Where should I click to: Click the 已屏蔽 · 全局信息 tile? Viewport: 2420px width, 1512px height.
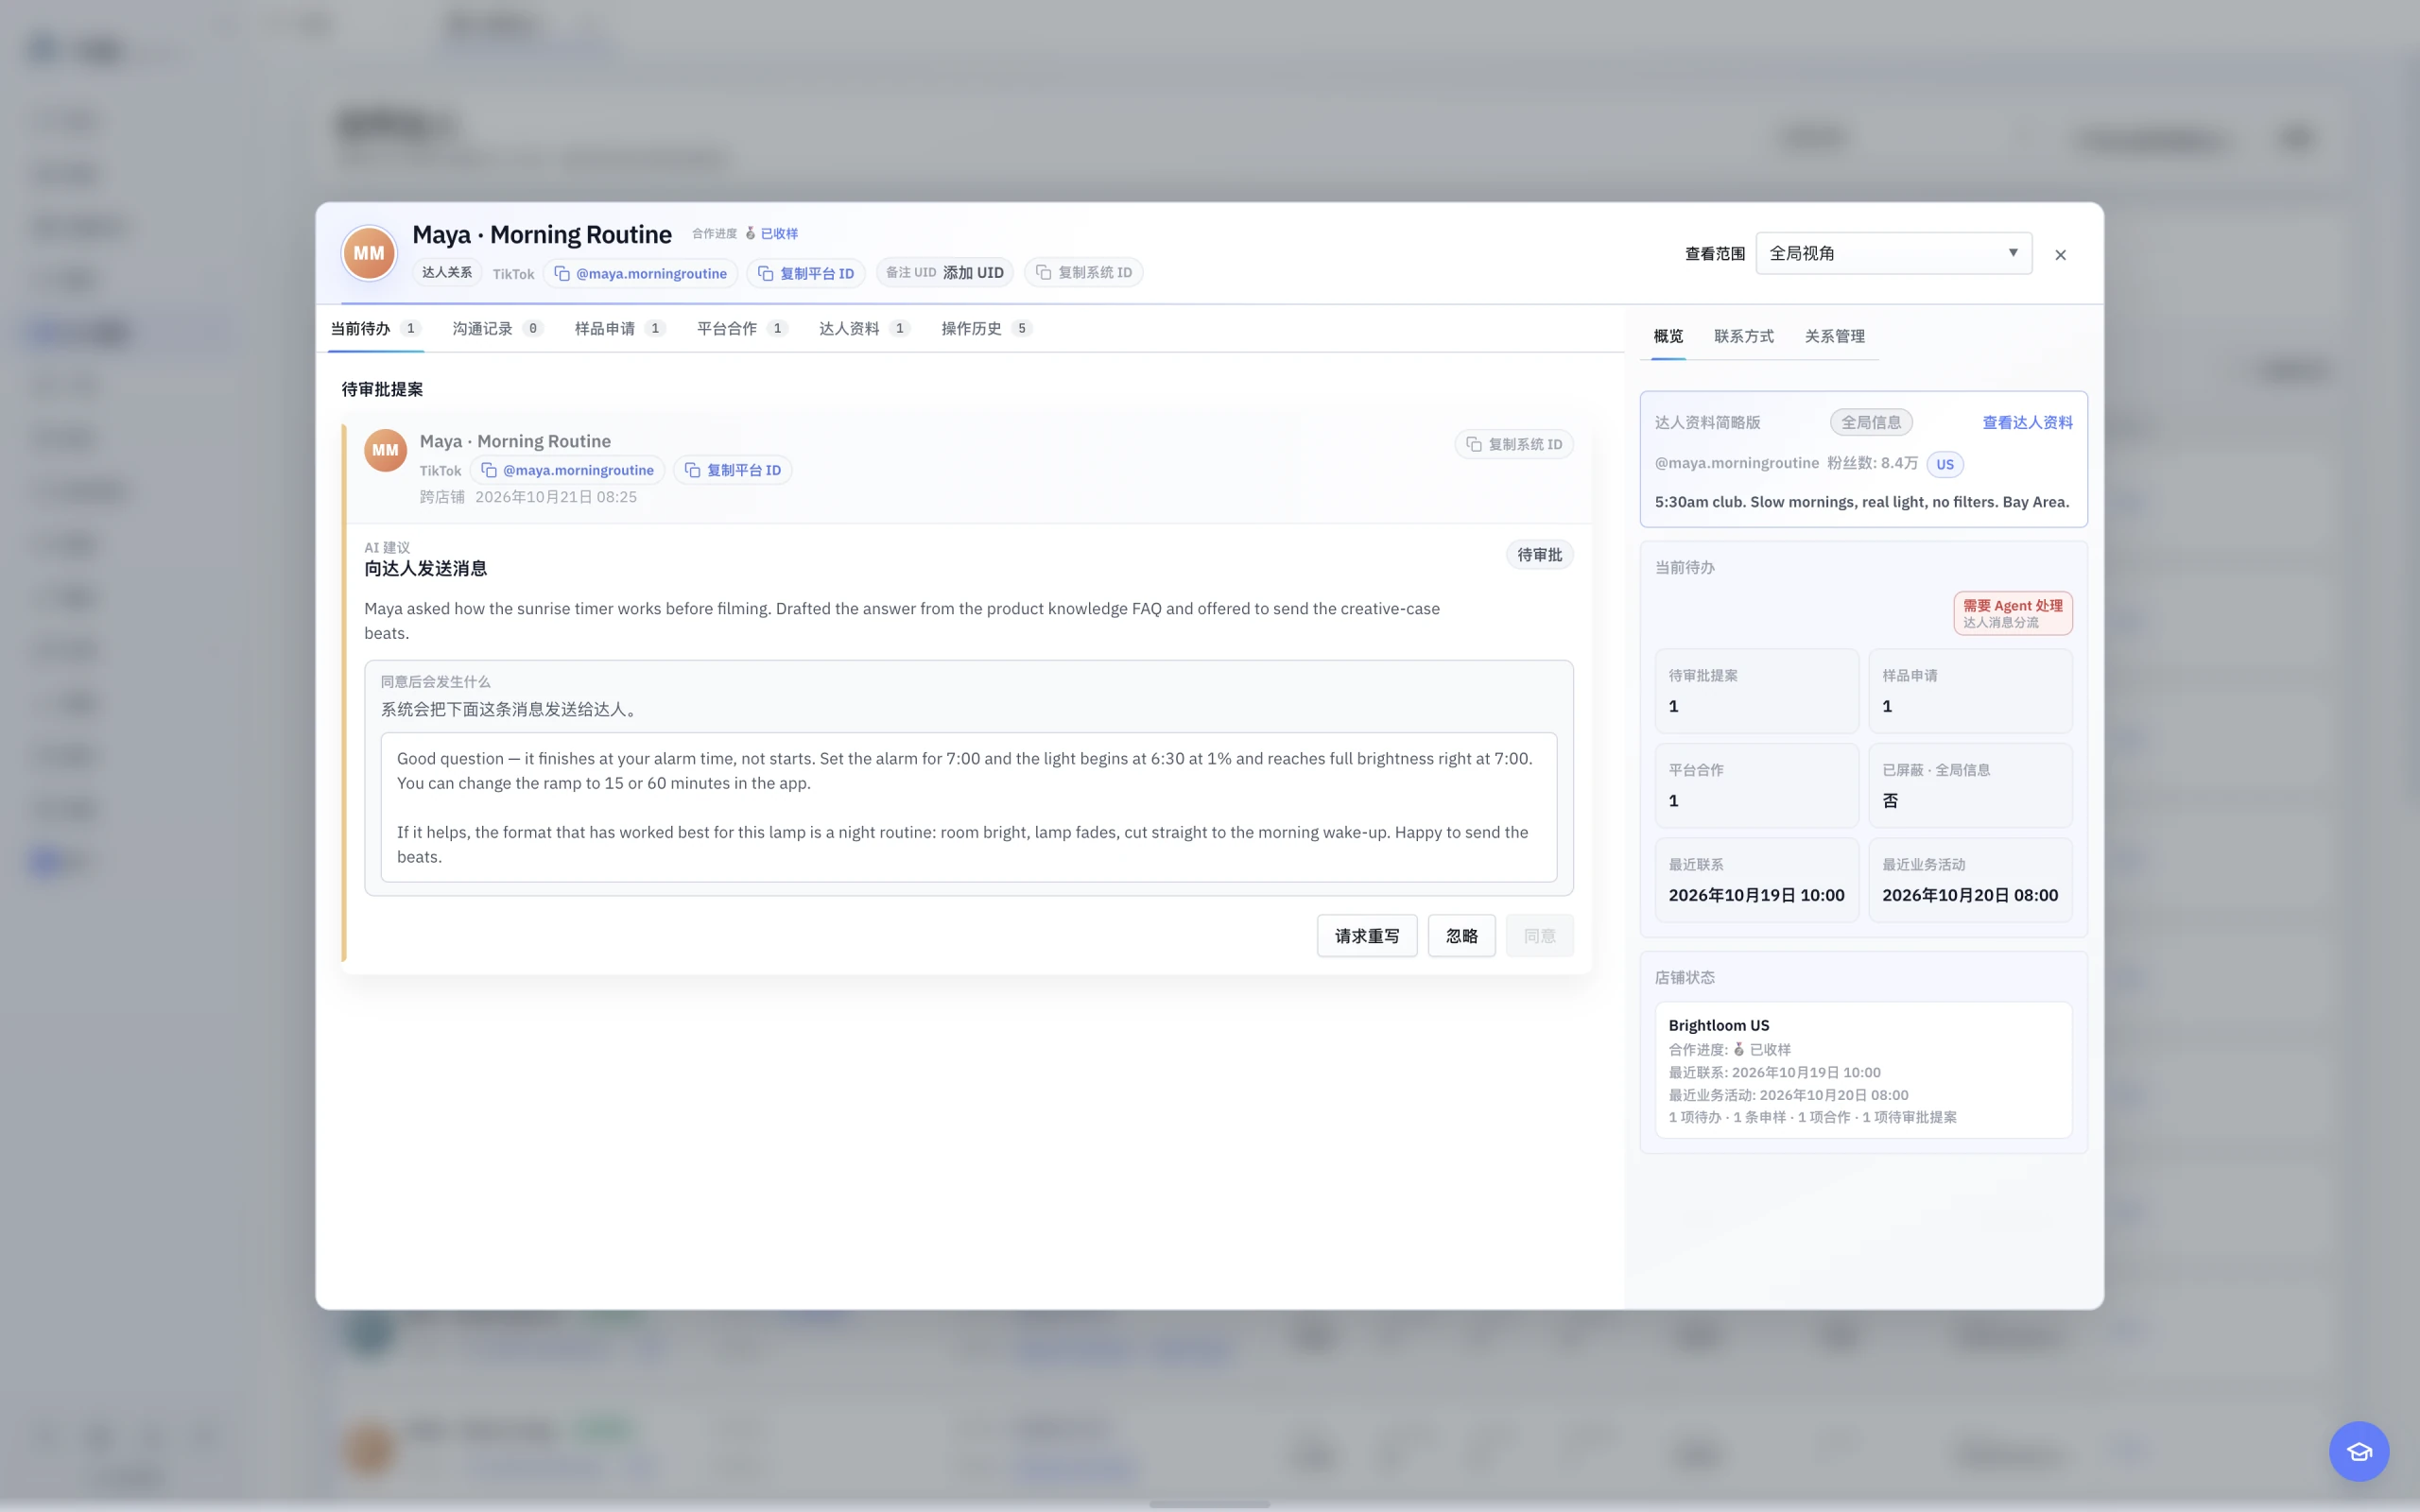click(x=1970, y=785)
